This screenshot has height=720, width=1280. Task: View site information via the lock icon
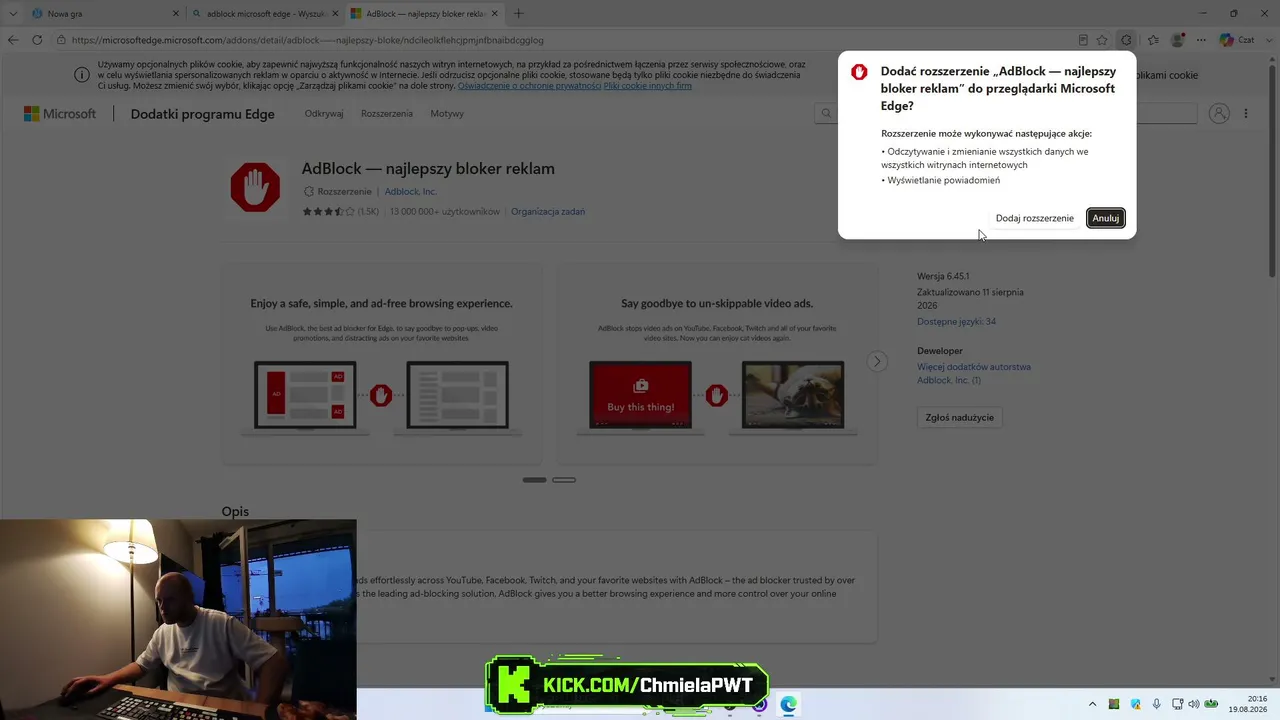pos(62,40)
